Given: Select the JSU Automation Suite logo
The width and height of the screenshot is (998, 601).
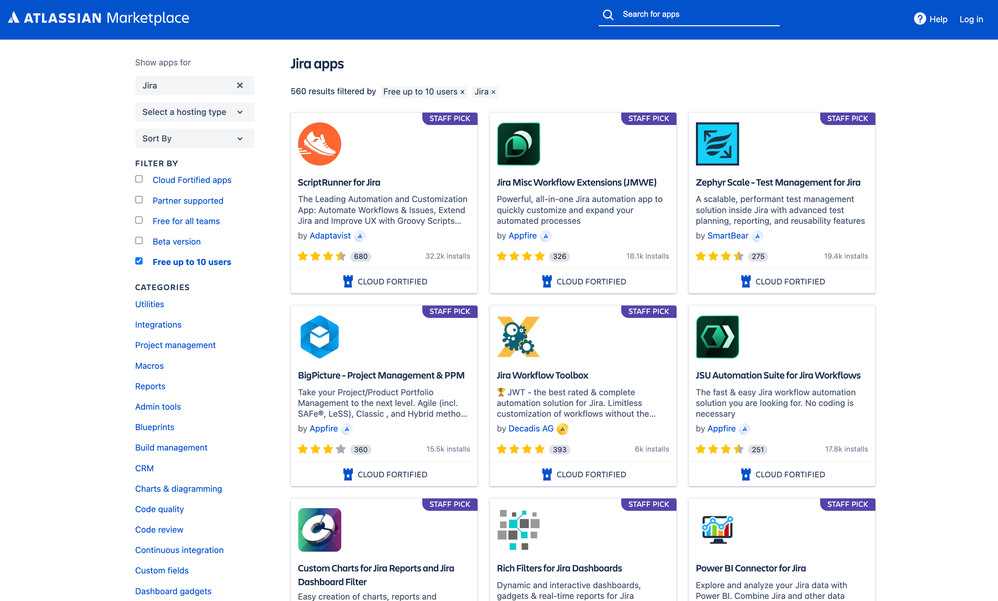Looking at the screenshot, I should [717, 337].
